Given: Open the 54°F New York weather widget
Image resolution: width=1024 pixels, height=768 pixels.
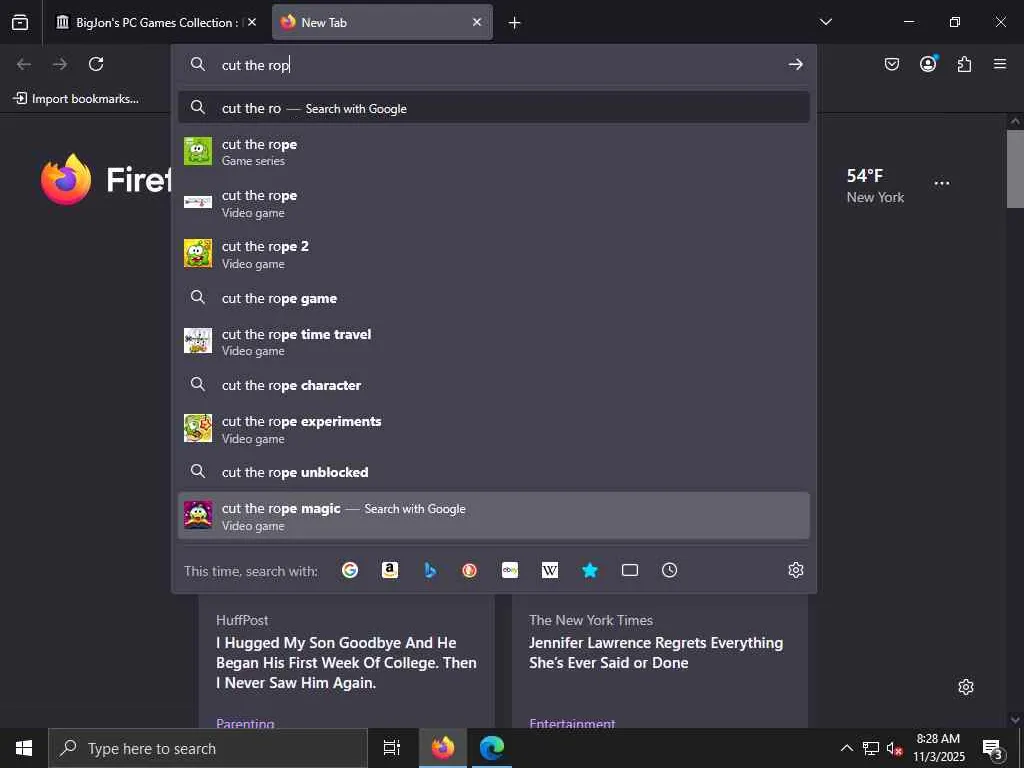Looking at the screenshot, I should tap(875, 185).
